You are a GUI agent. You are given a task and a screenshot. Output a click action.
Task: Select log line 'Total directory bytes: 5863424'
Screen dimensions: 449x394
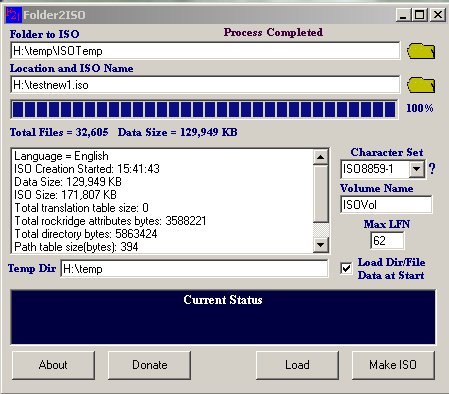pos(86,234)
